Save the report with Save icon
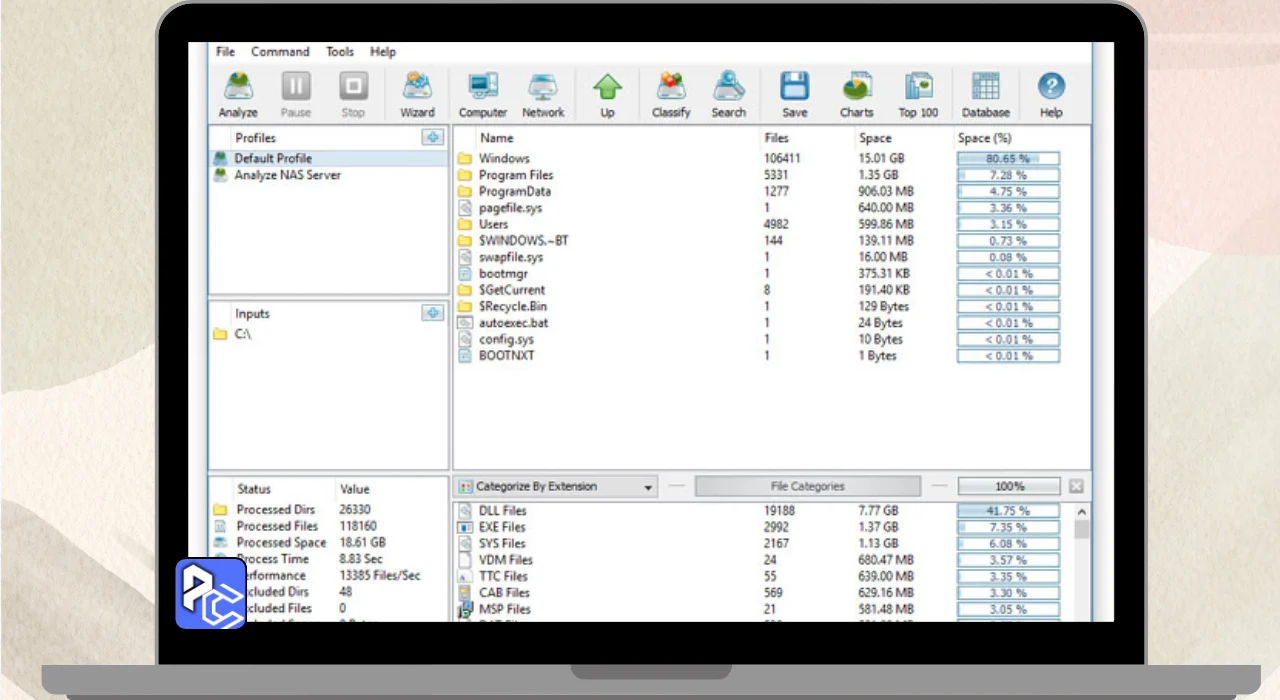The height and width of the screenshot is (700, 1280). point(795,94)
